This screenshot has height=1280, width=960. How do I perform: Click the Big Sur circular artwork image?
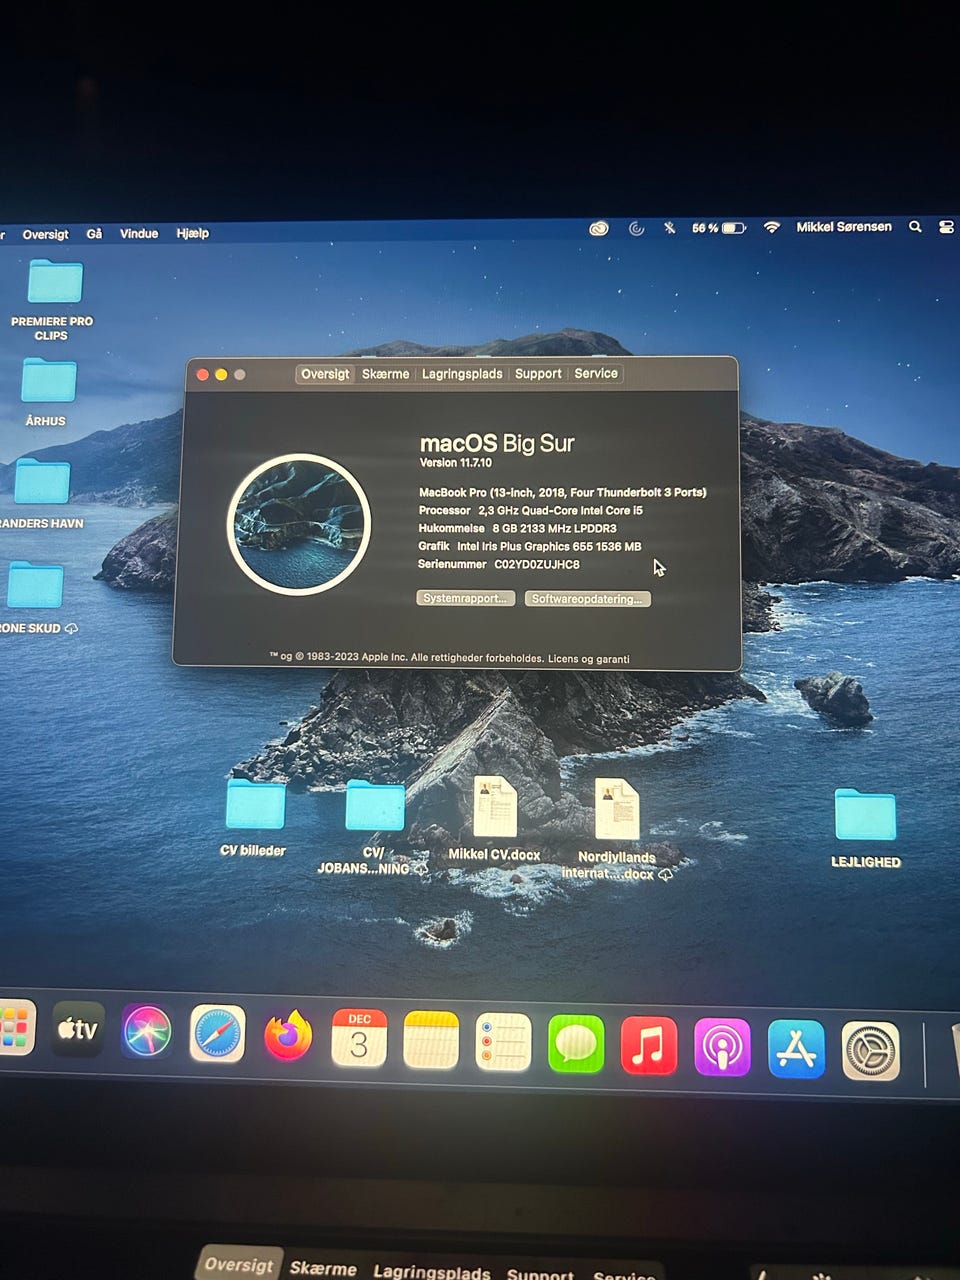pos(299,524)
